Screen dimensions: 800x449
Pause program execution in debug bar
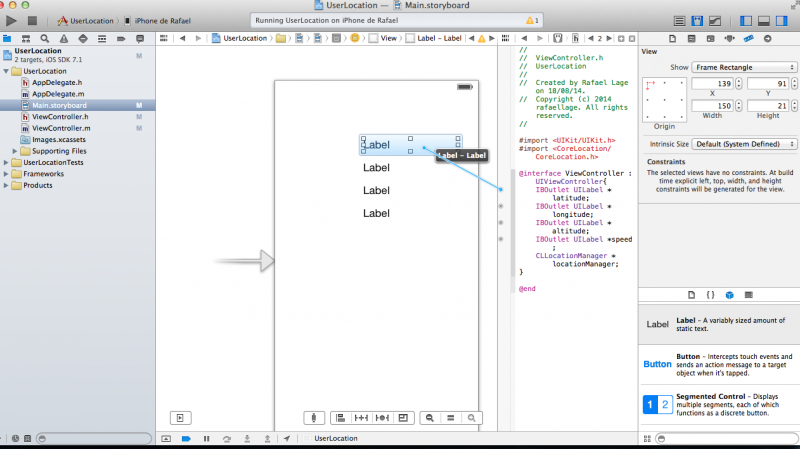tap(207, 438)
